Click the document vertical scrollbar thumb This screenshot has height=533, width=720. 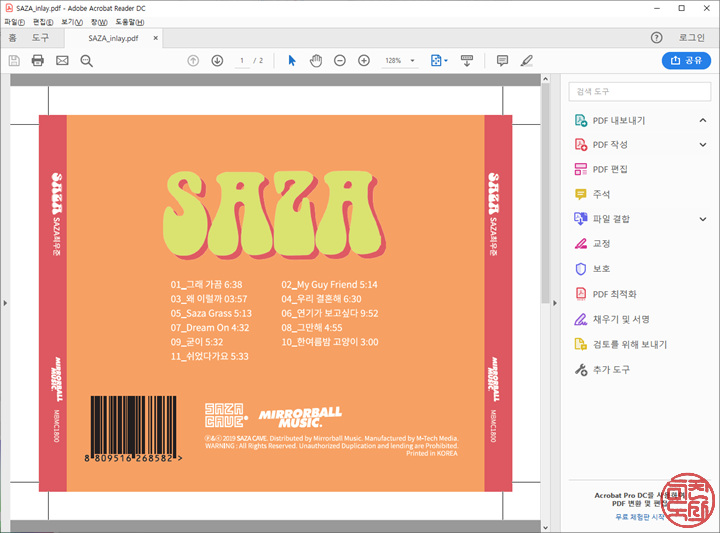pyautogui.click(x=546, y=193)
